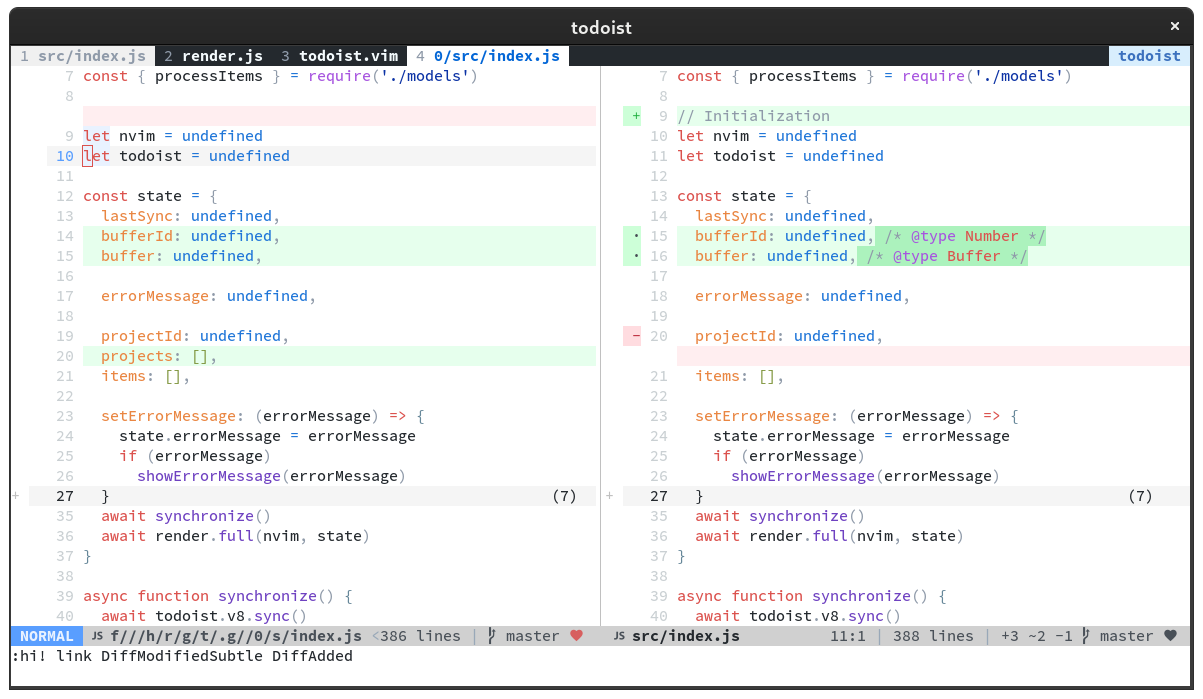
Task: Click the change dot sign at line 15
Action: 633,236
